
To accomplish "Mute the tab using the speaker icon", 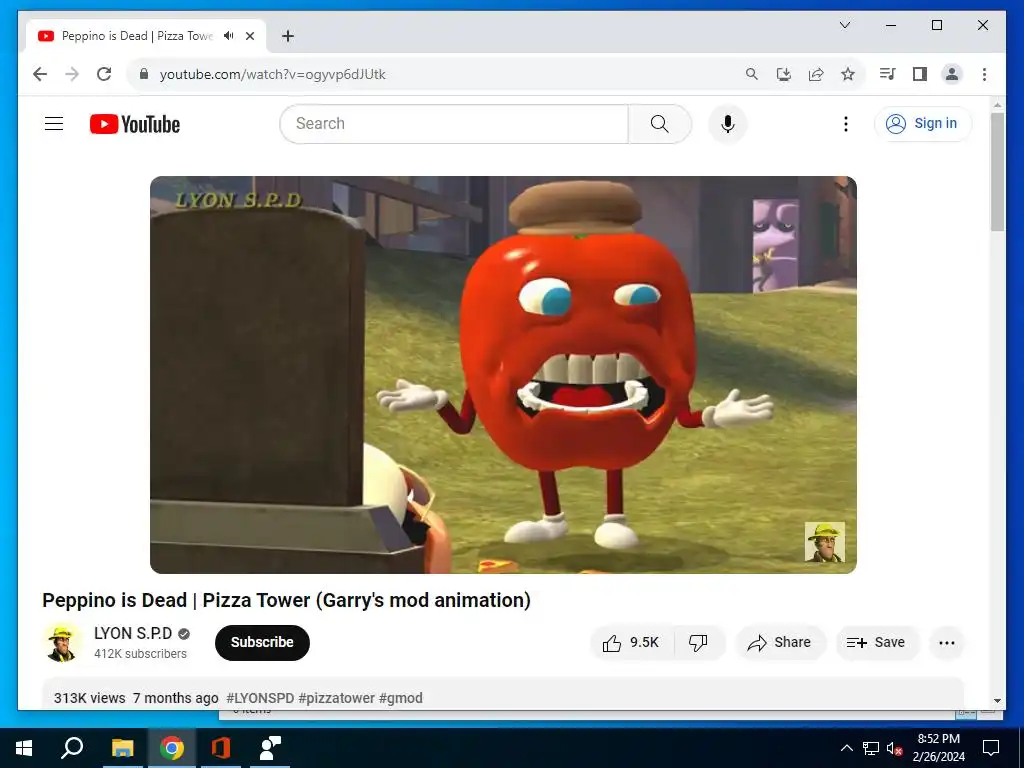I will pyautogui.click(x=229, y=36).
